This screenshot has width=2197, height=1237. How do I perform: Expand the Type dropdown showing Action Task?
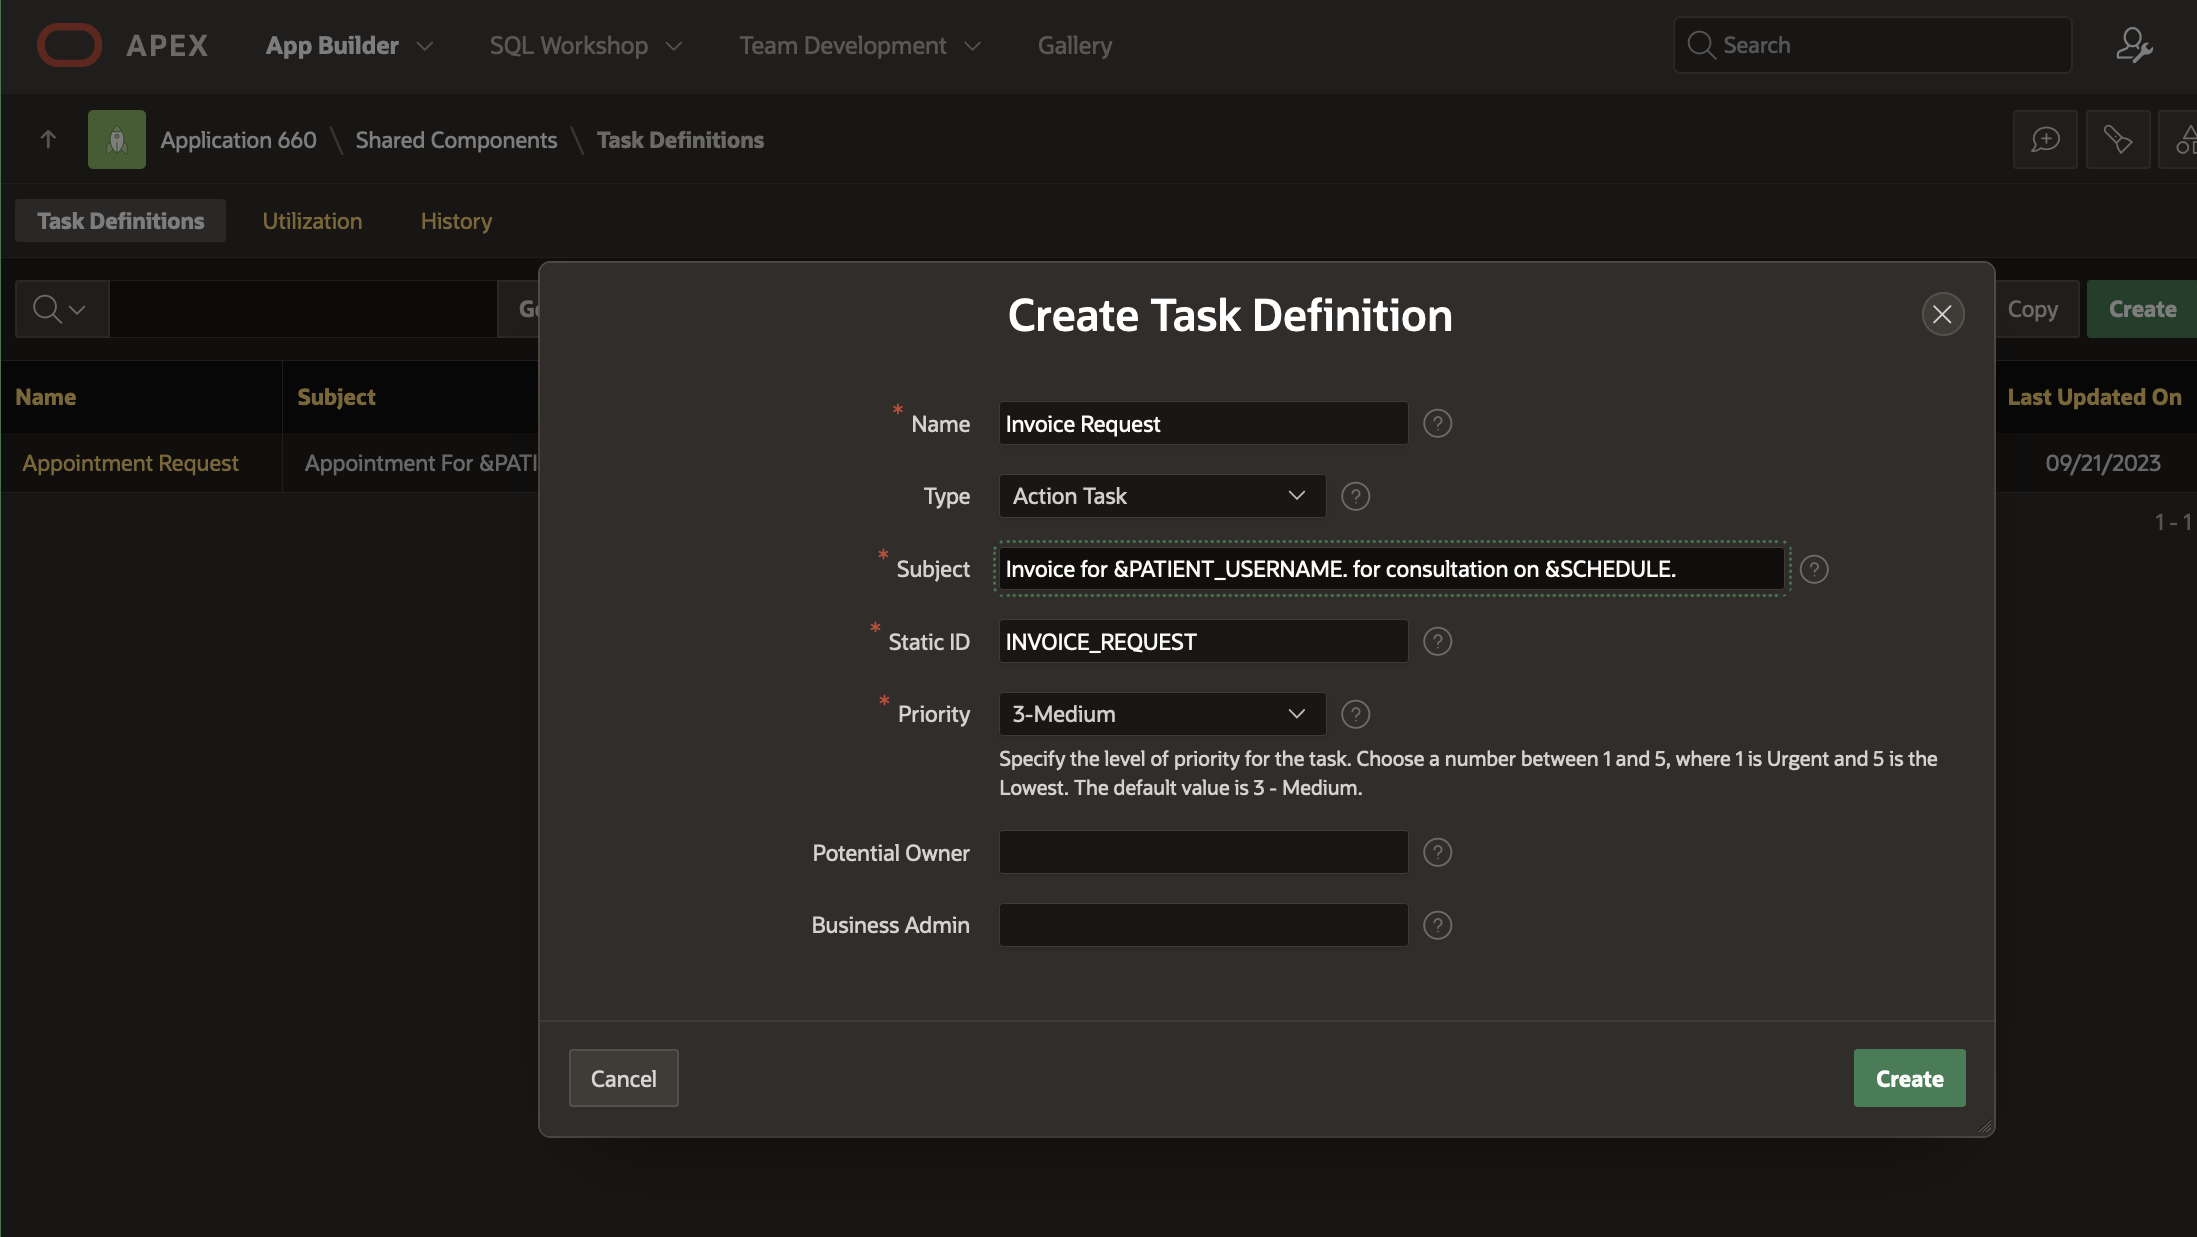click(1161, 496)
